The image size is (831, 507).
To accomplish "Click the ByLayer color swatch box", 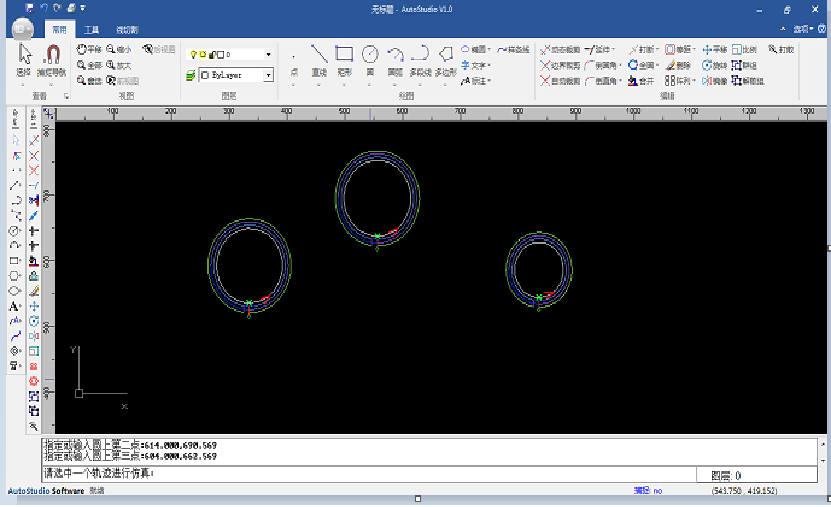I will pyautogui.click(x=205, y=75).
